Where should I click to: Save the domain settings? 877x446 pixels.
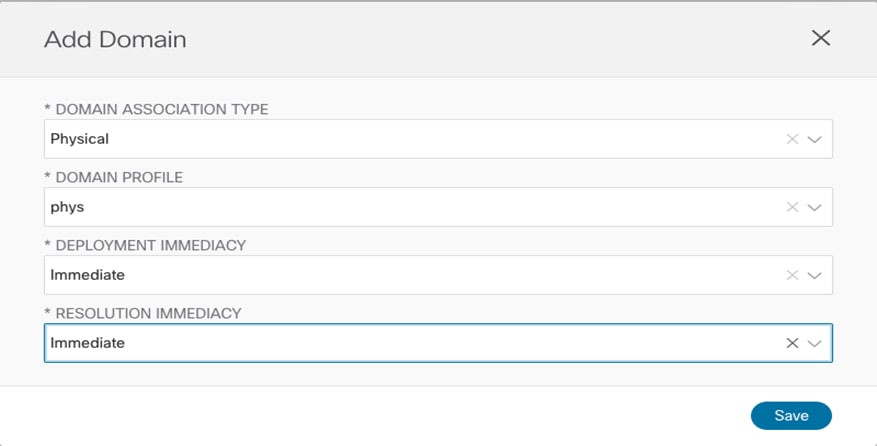791,415
